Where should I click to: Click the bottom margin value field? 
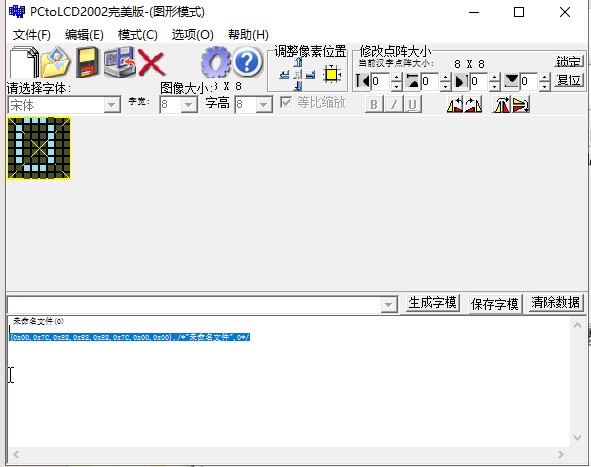click(529, 81)
